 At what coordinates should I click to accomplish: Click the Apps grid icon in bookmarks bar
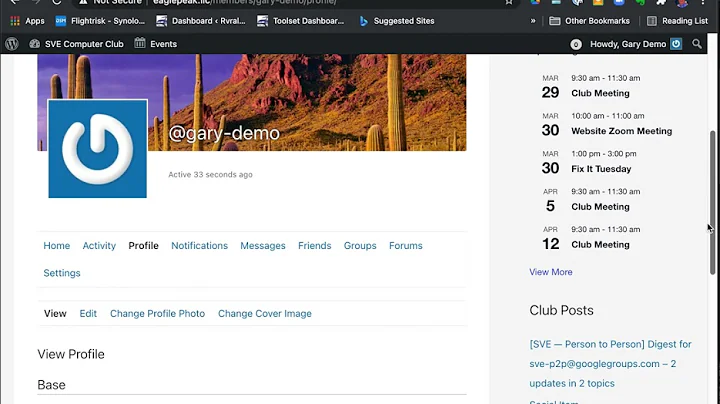coord(15,21)
